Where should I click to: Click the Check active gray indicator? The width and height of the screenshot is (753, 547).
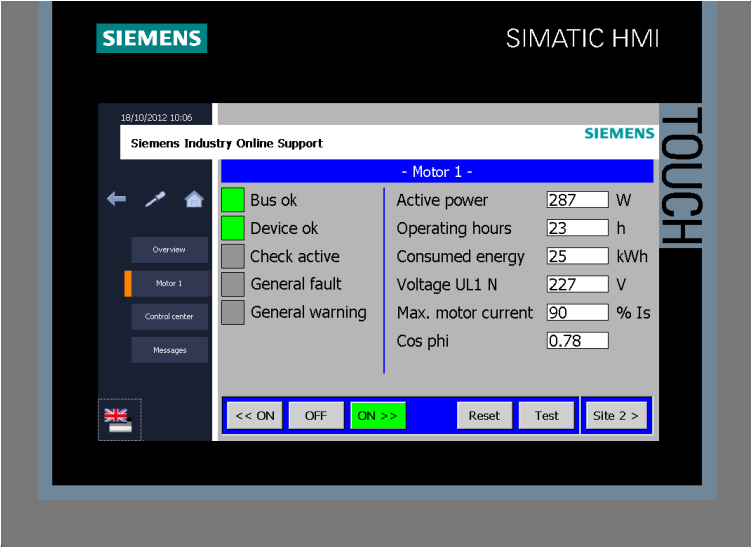233,256
